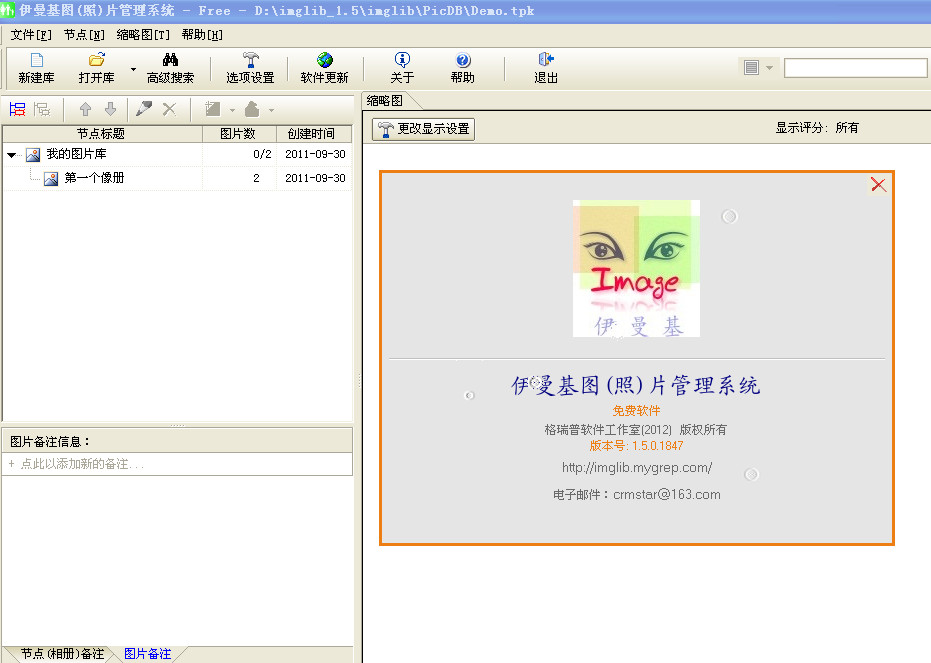Click the search input field in toolbar
This screenshot has height=663, width=931.
[855, 68]
